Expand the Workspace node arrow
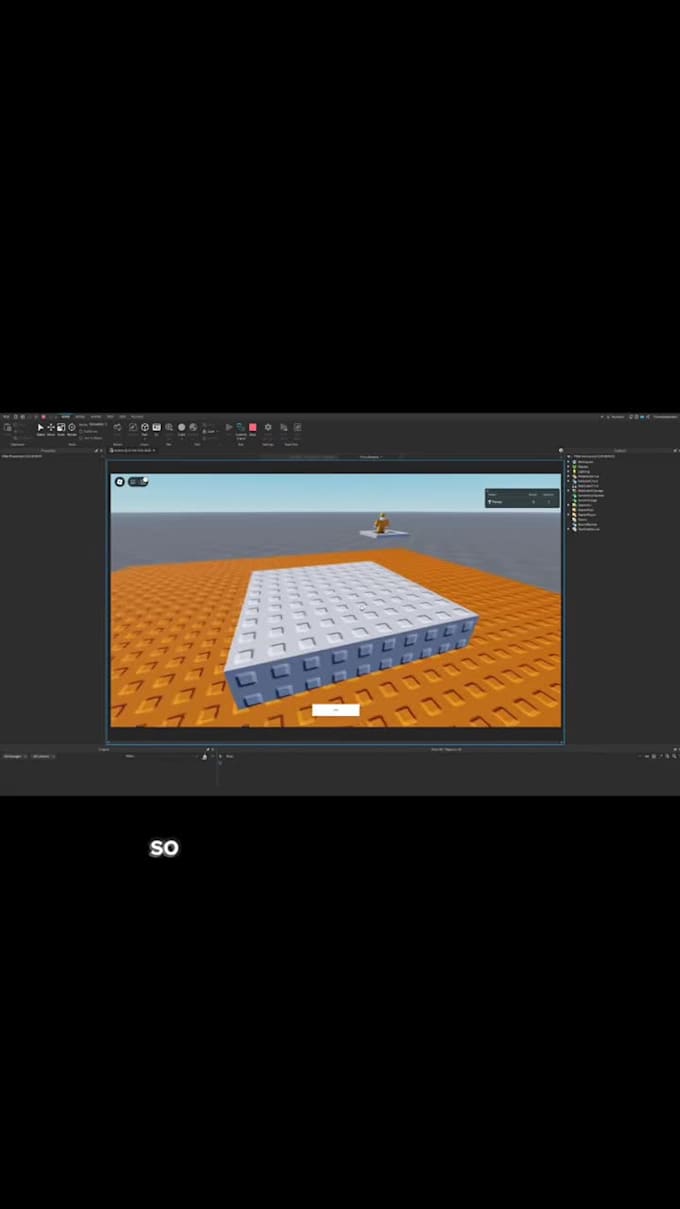The width and height of the screenshot is (680, 1209). (568, 462)
